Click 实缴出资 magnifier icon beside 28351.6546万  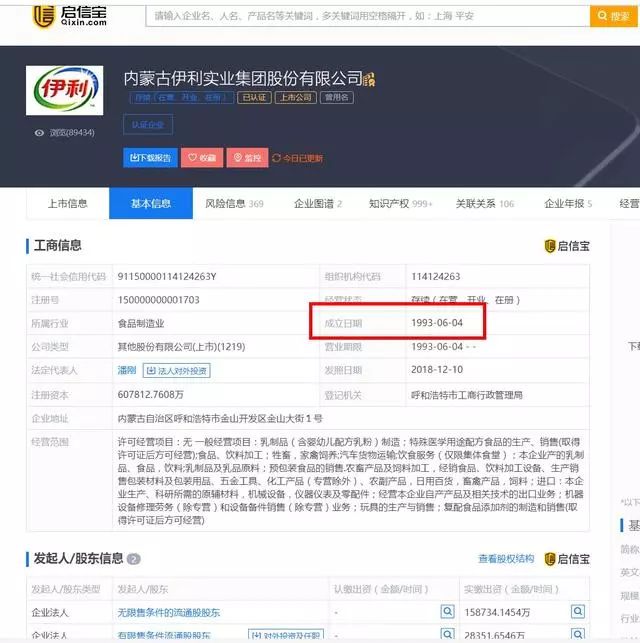coord(578,634)
